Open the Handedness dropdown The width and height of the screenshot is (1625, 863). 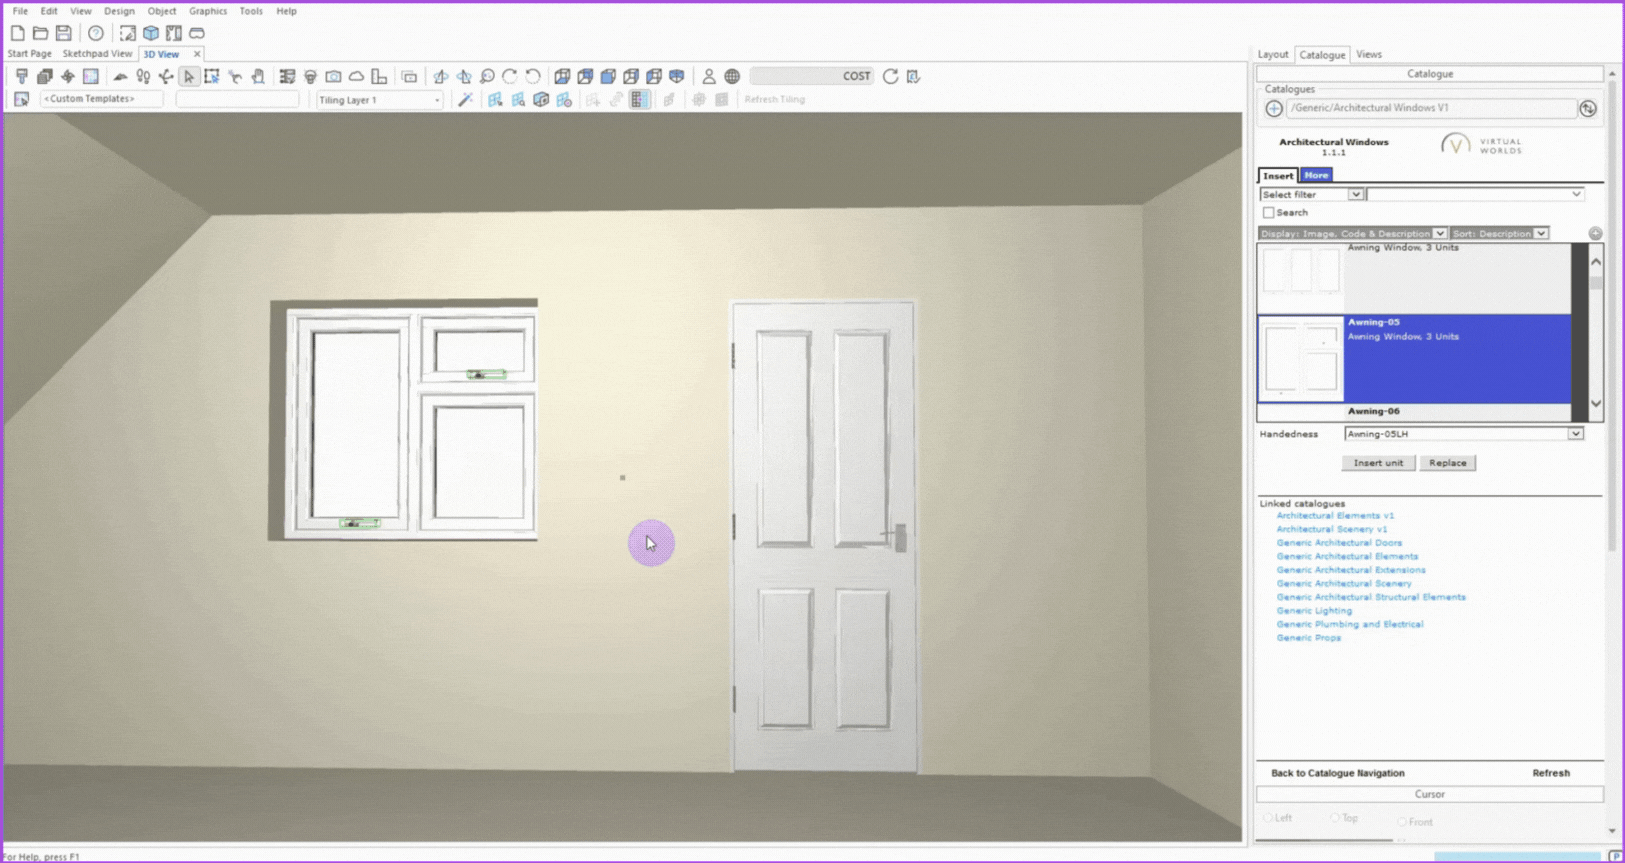1575,434
